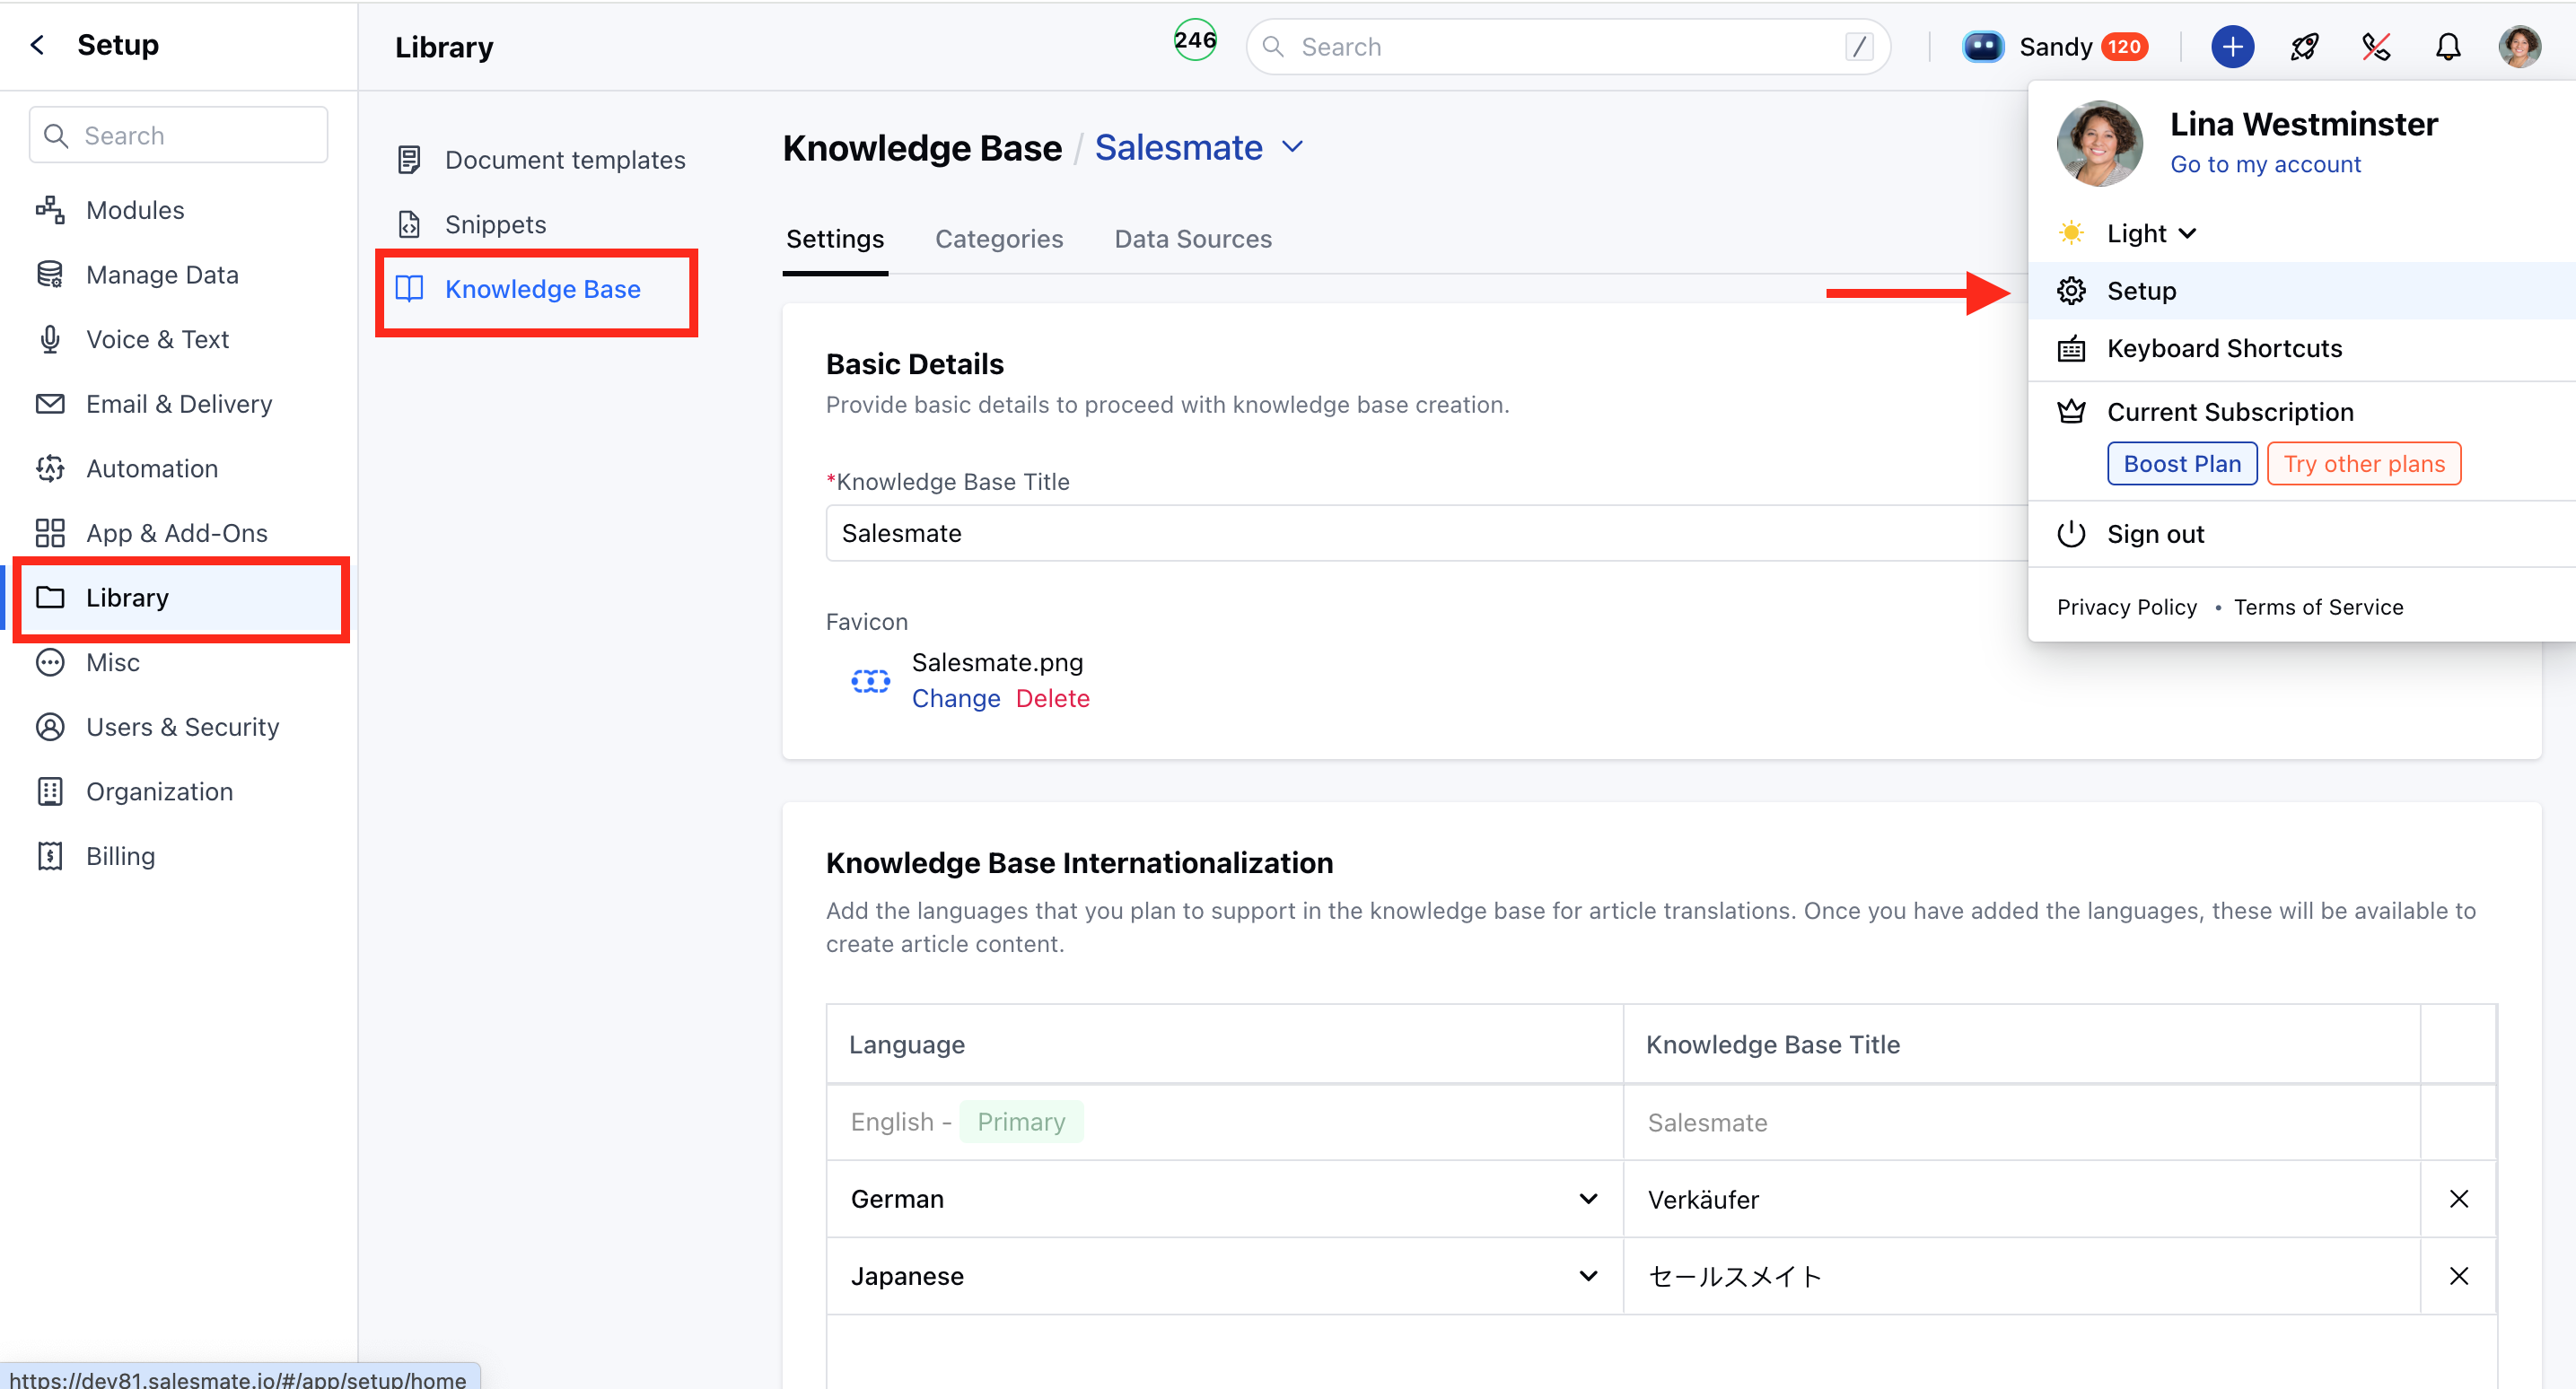
Task: Switch to the Data Sources tab
Action: (x=1193, y=239)
